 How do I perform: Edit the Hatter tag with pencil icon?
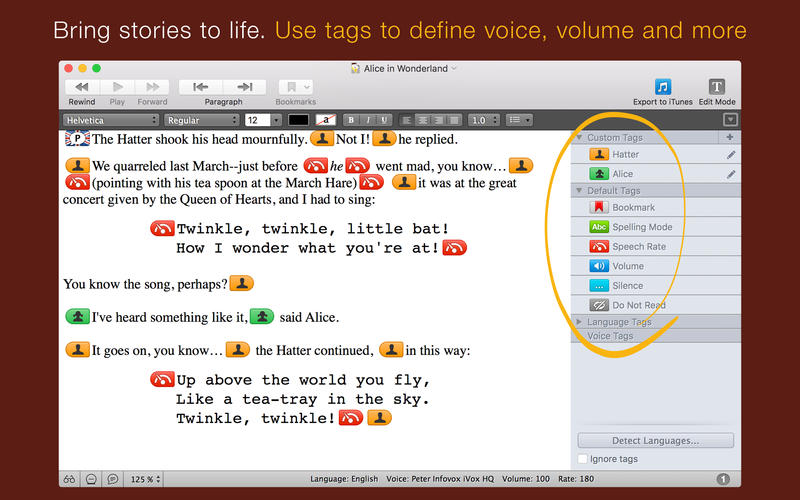[731, 155]
